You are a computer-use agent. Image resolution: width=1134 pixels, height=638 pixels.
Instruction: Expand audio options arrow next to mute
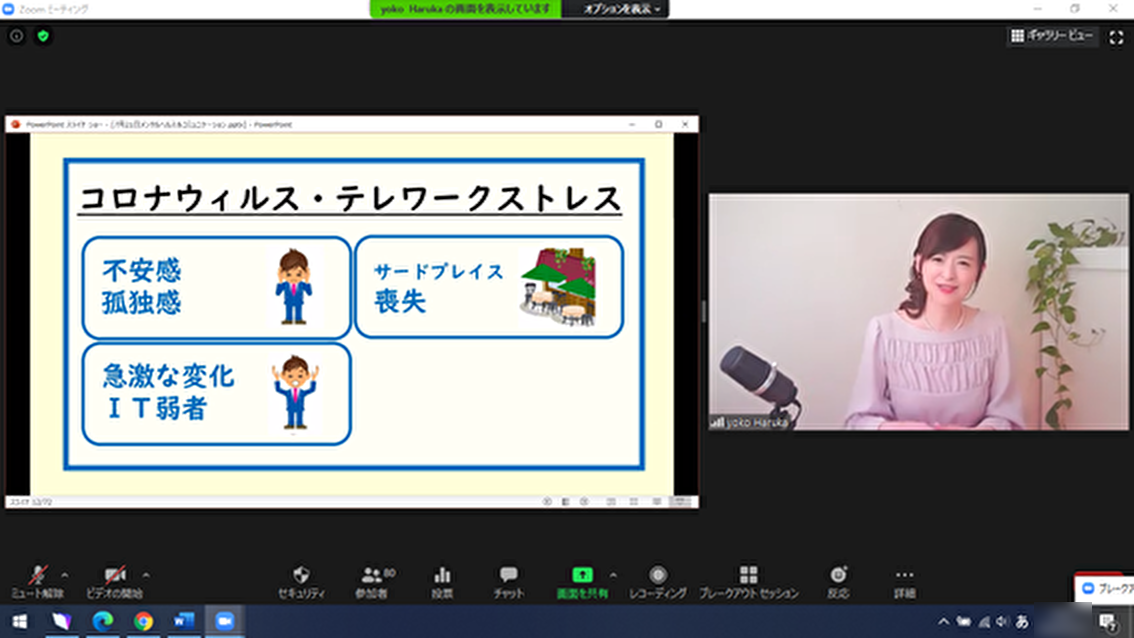coord(65,575)
